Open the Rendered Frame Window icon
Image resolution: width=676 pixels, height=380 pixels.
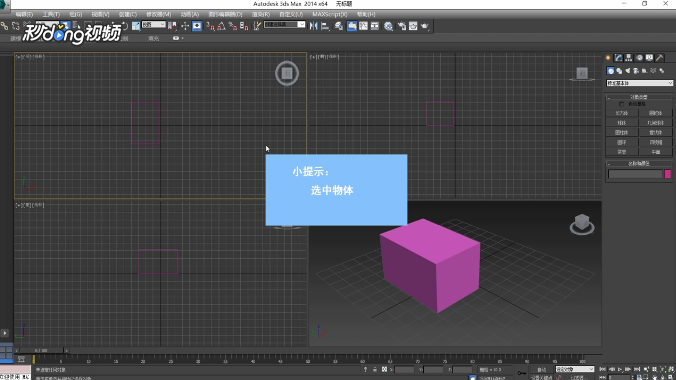tap(413, 26)
